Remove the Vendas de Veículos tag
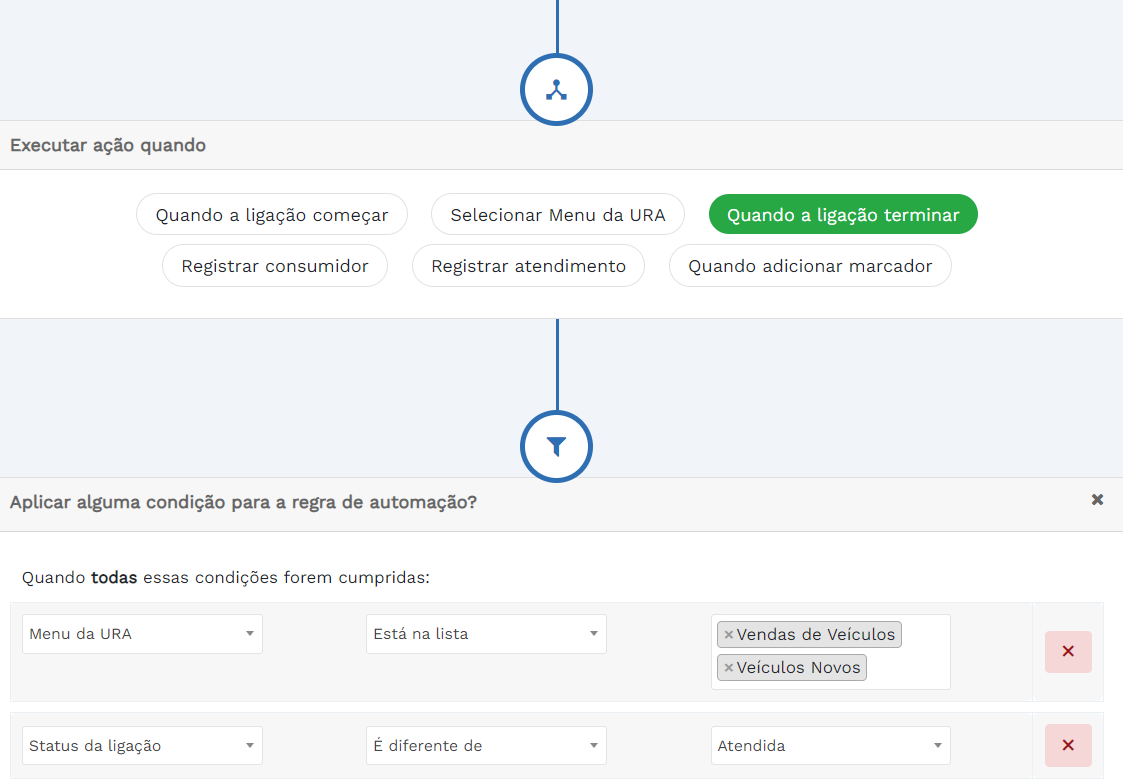 [x=729, y=635]
